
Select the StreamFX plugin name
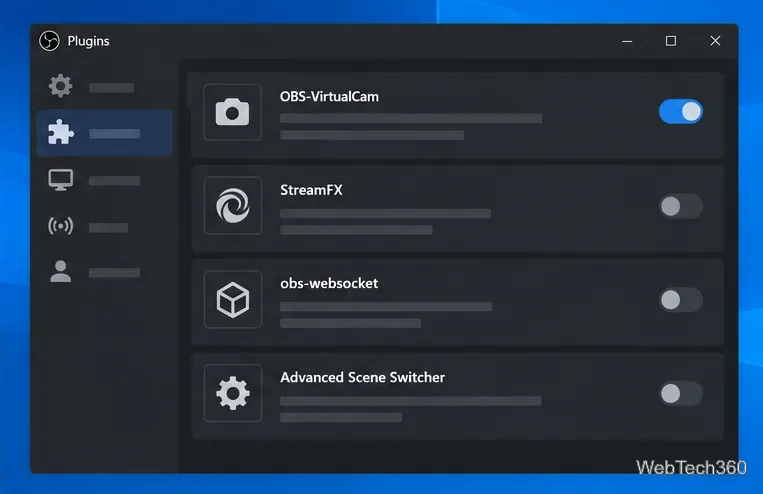[x=311, y=190]
